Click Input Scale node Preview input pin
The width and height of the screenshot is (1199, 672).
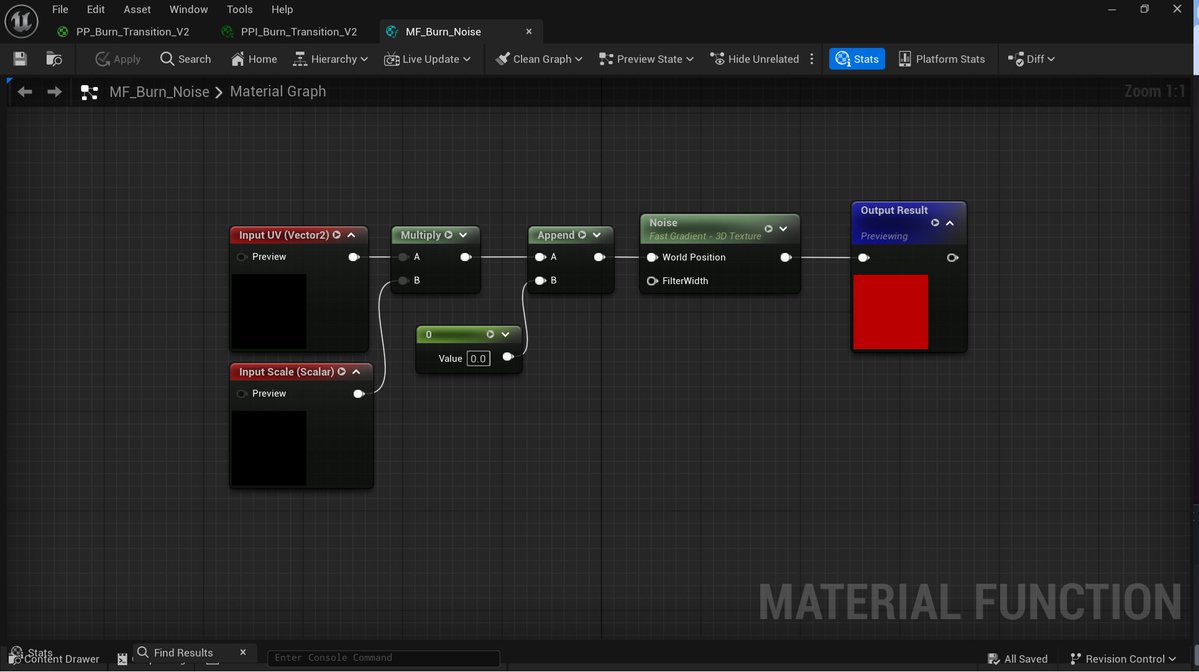click(242, 394)
